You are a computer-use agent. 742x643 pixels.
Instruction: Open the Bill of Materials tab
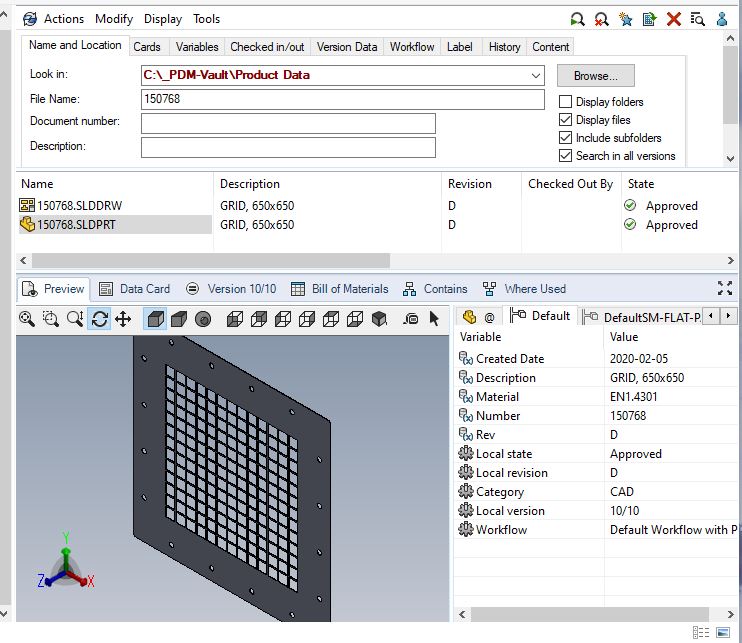coord(339,289)
